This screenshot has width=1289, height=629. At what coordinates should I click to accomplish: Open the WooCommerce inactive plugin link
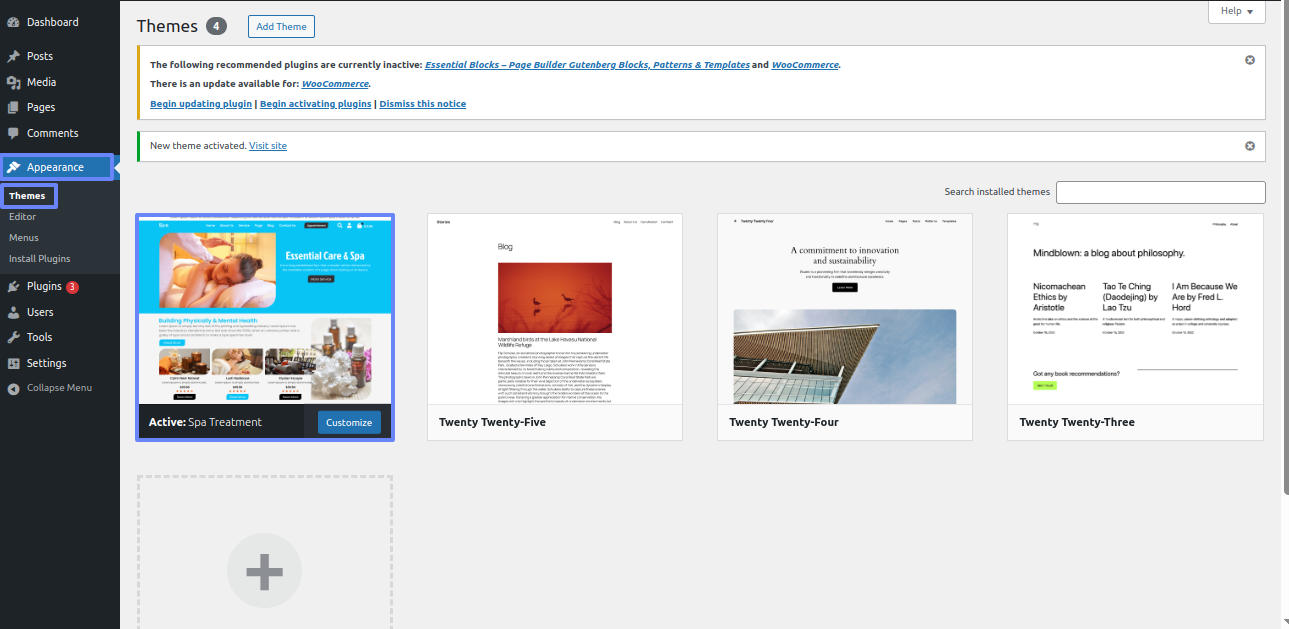[805, 65]
